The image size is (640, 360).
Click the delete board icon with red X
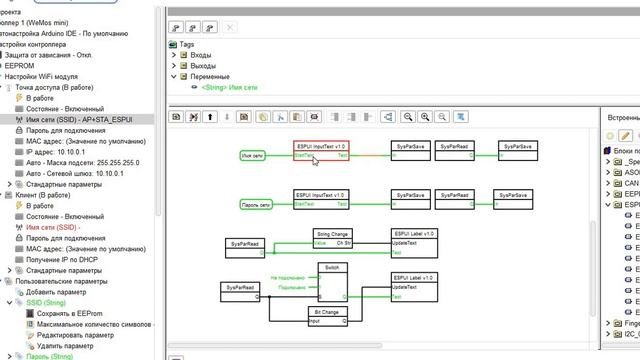tap(193, 117)
